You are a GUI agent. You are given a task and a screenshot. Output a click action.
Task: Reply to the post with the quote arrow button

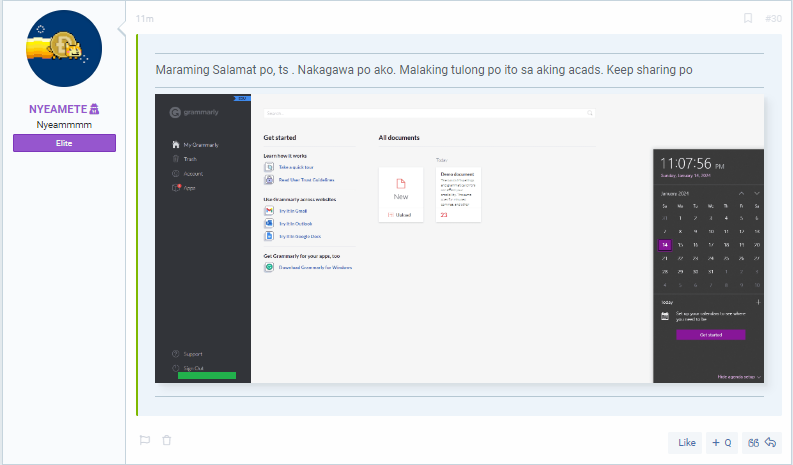(762, 443)
